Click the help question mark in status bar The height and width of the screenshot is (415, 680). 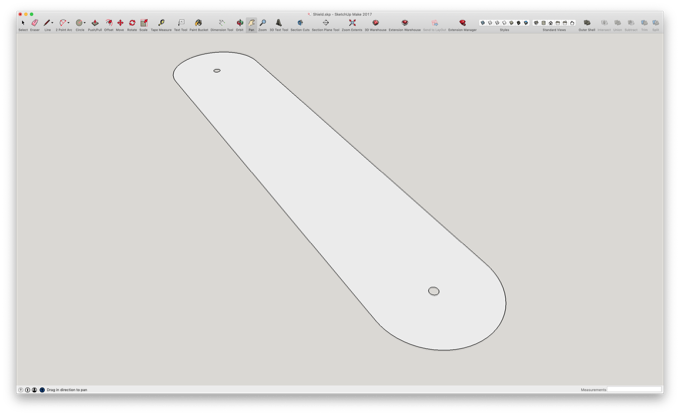pos(20,390)
